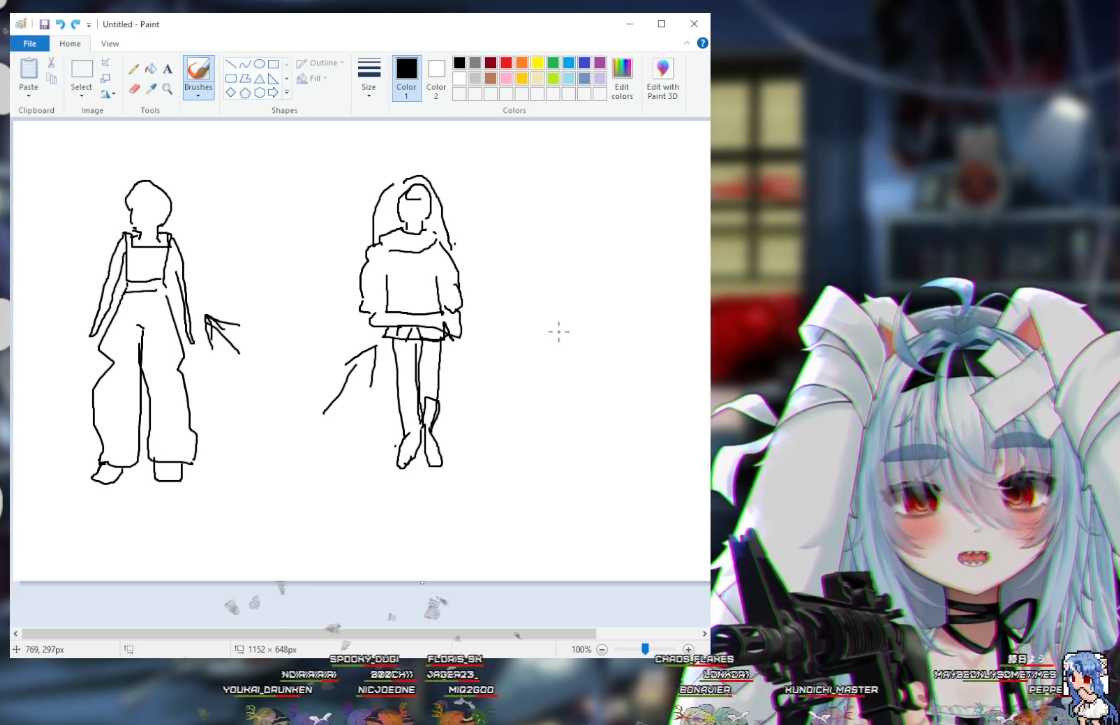
Task: Click the Cut scissors icon
Action: pyautogui.click(x=51, y=63)
